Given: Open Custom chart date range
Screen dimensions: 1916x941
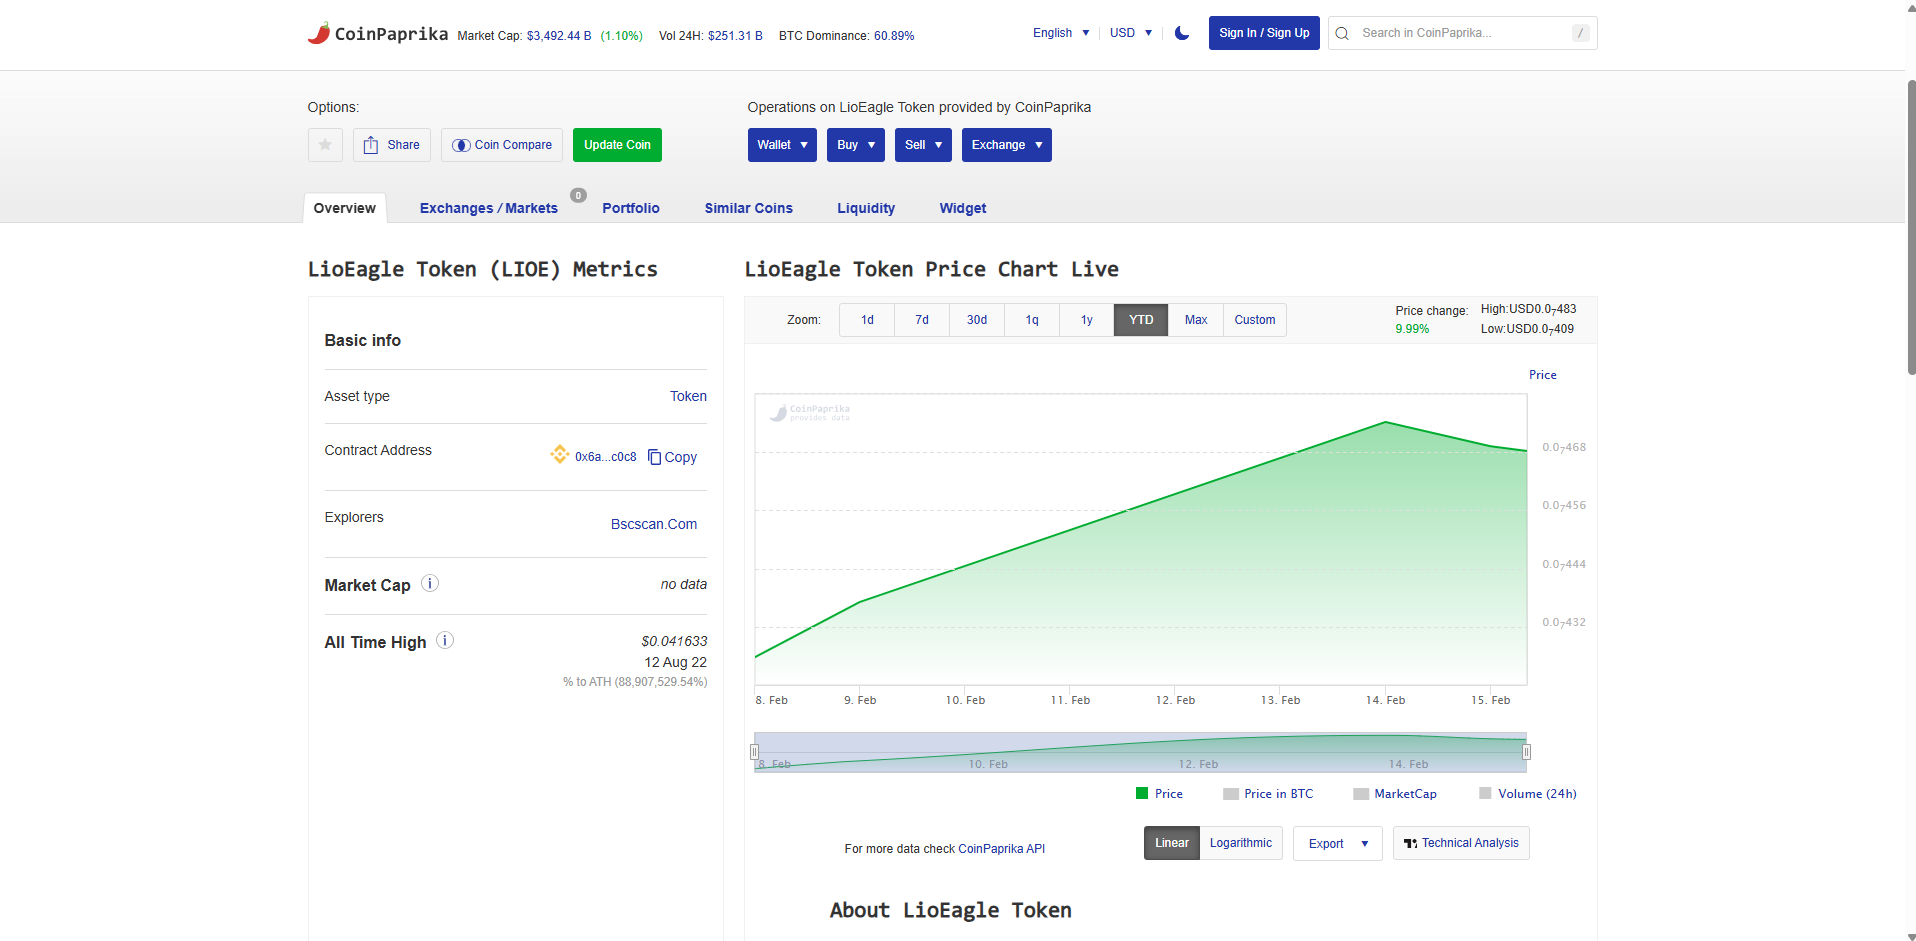Looking at the screenshot, I should (x=1255, y=320).
